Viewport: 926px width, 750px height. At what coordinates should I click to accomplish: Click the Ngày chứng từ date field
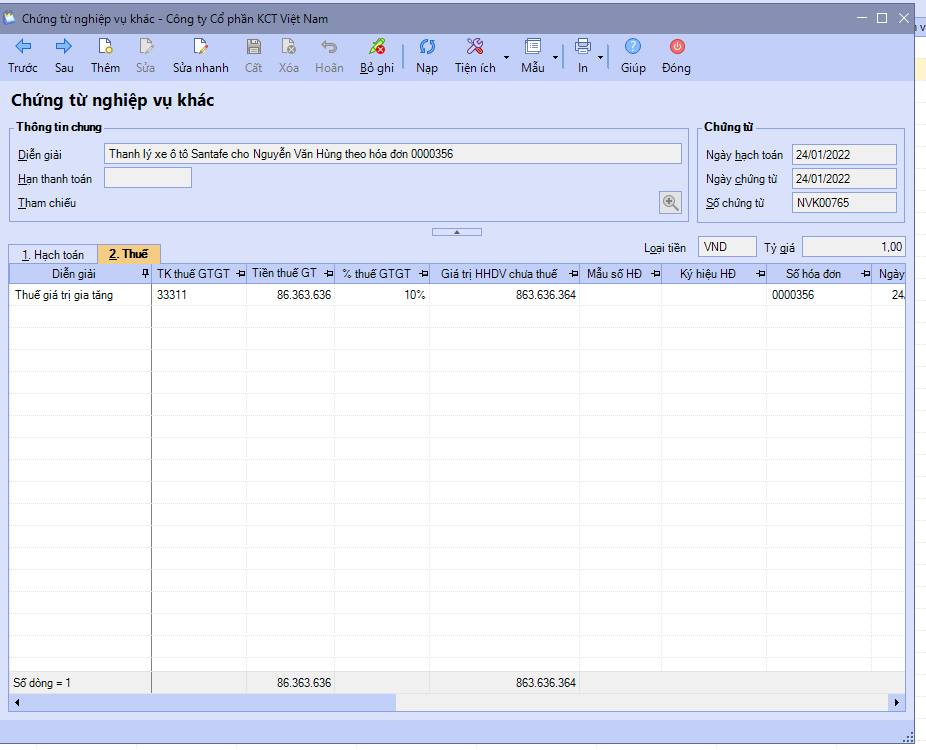844,179
